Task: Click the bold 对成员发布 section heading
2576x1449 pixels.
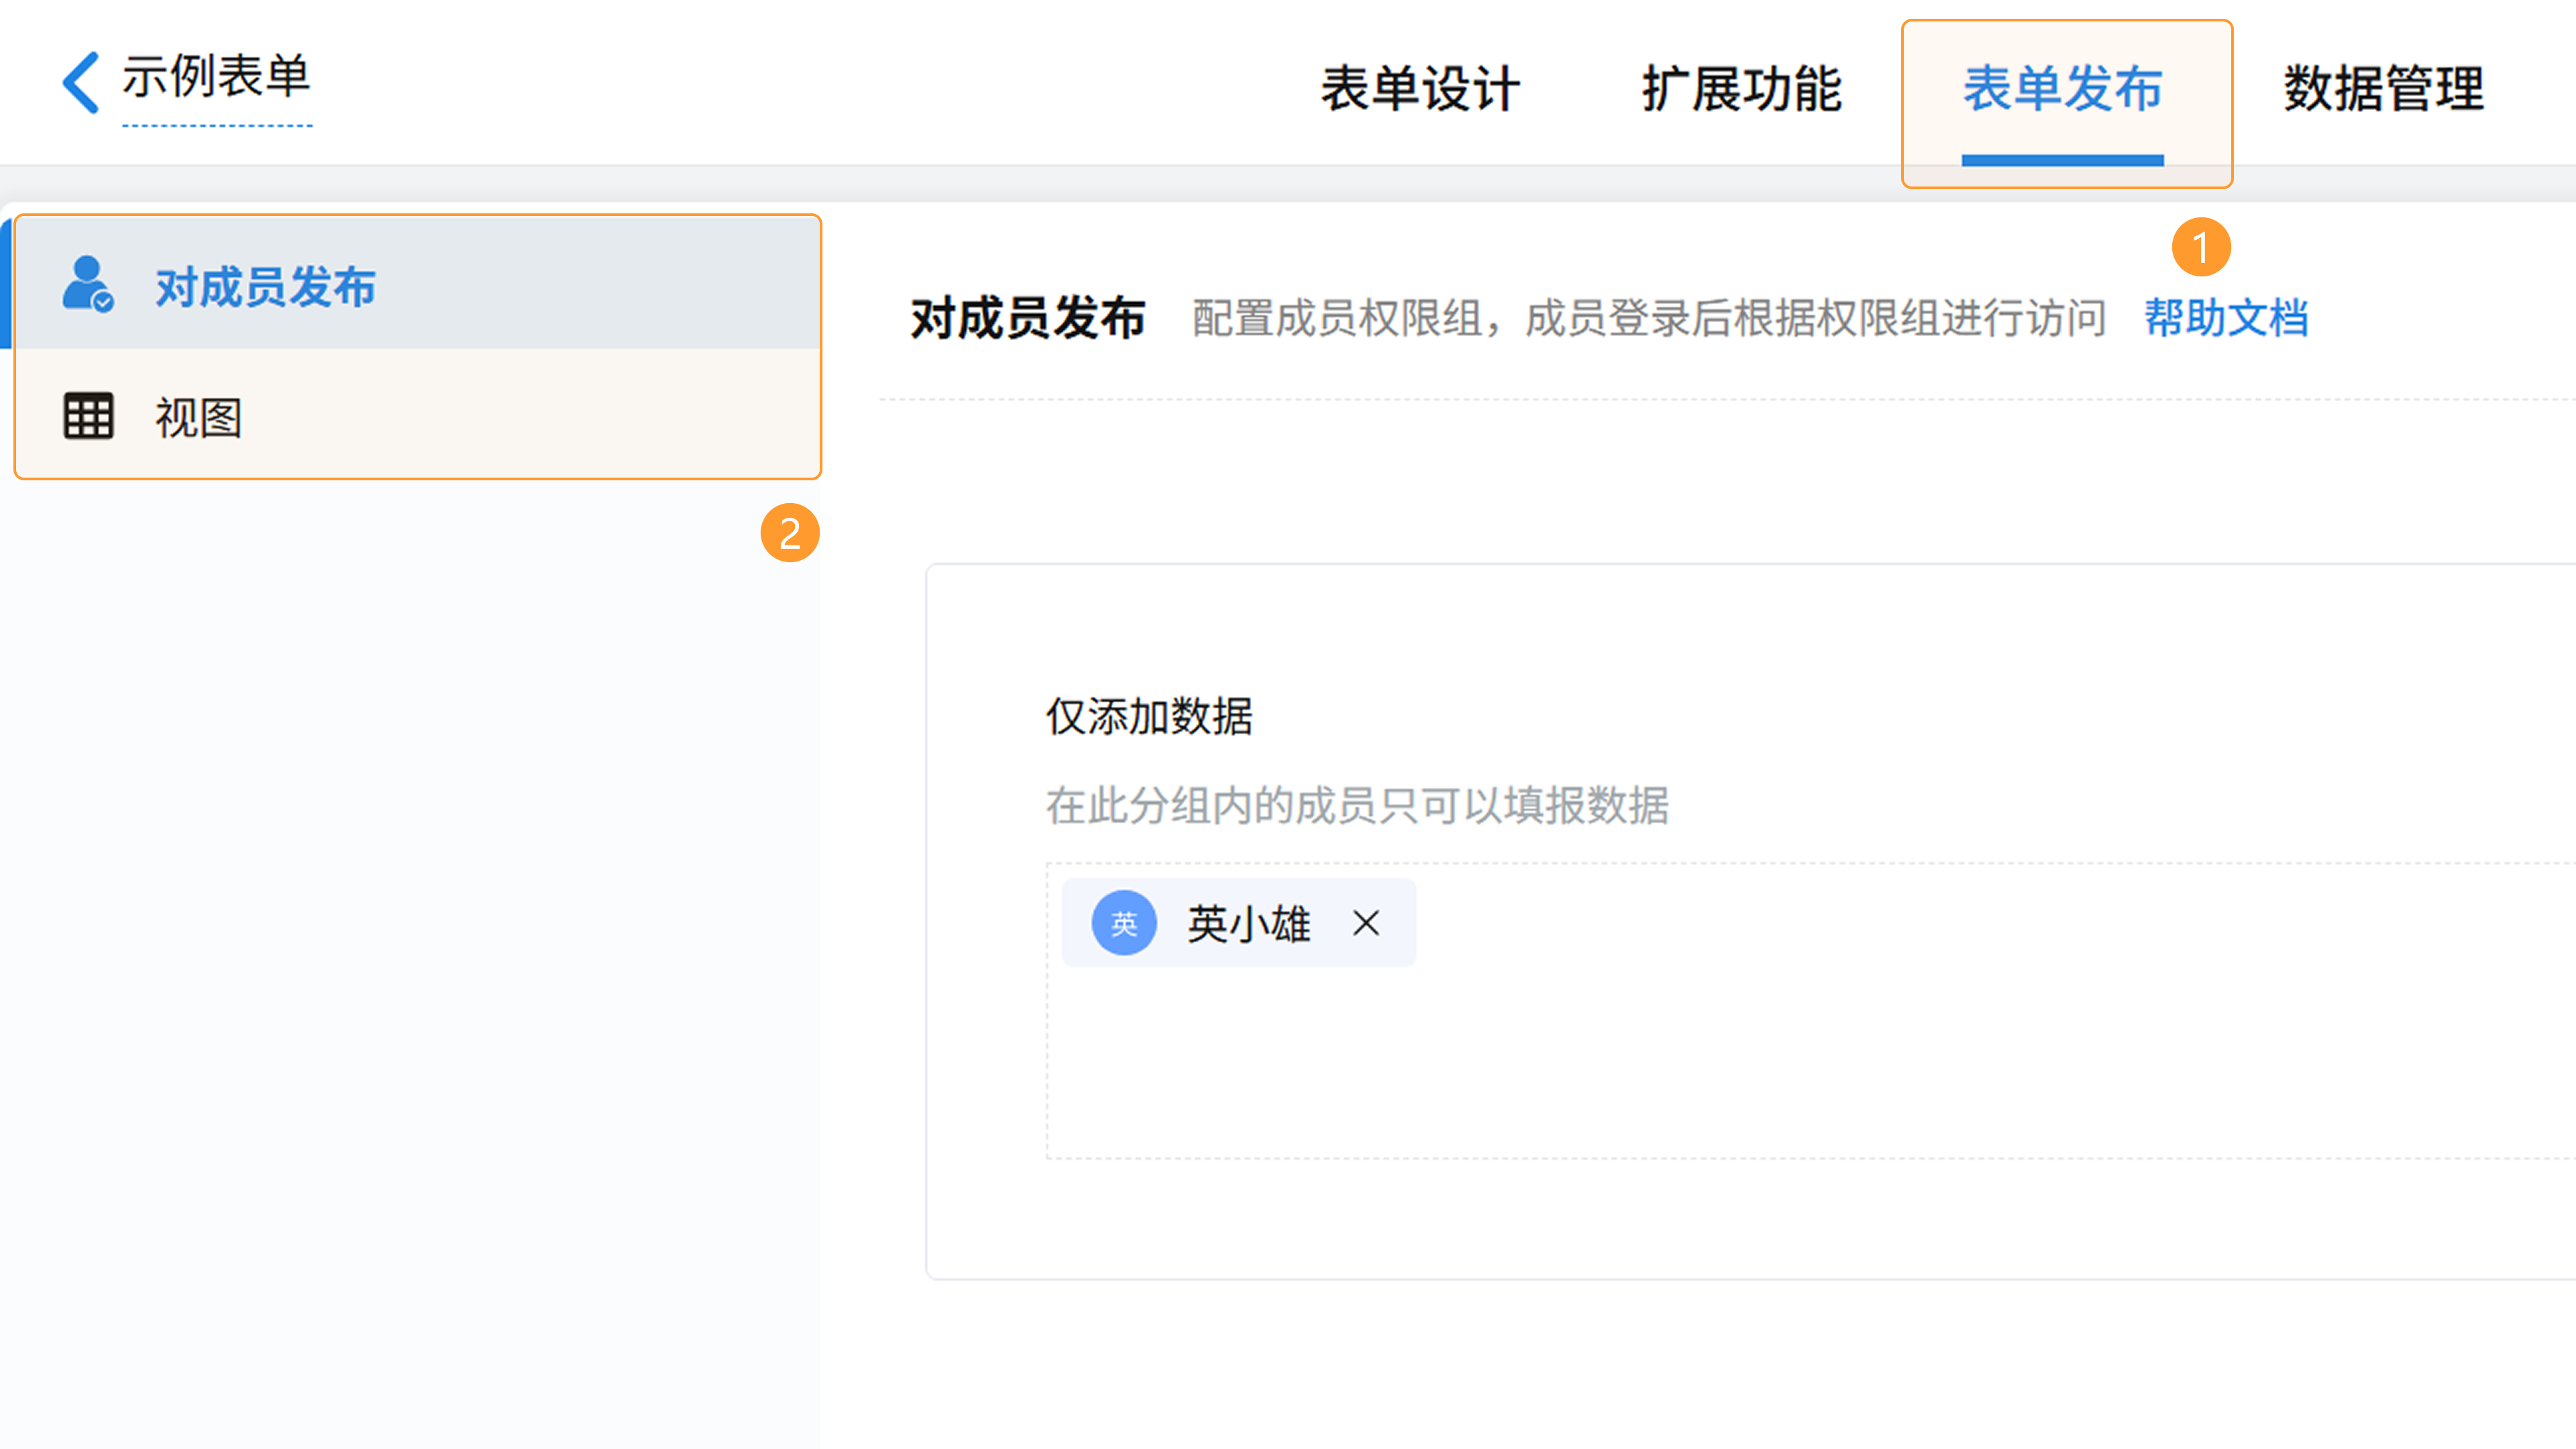Action: 1028,318
